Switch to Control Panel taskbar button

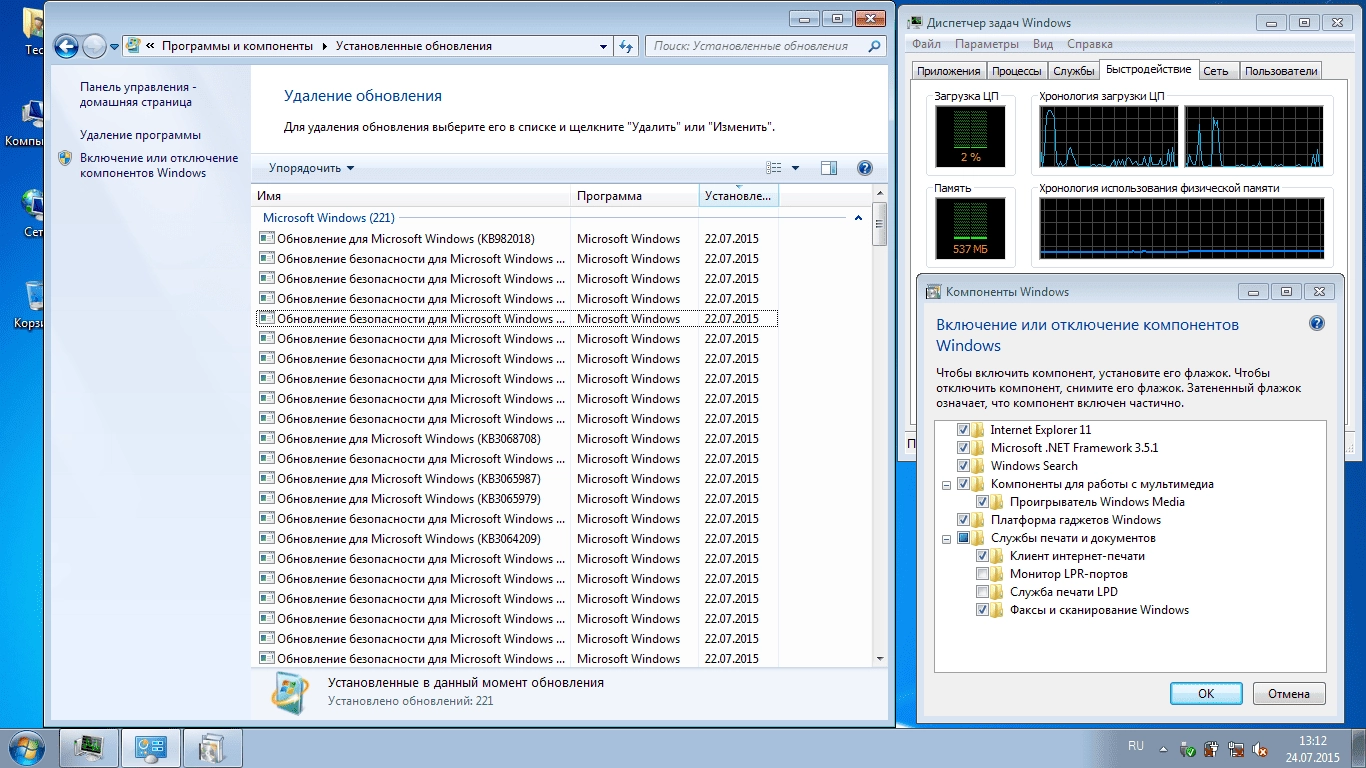tap(151, 748)
